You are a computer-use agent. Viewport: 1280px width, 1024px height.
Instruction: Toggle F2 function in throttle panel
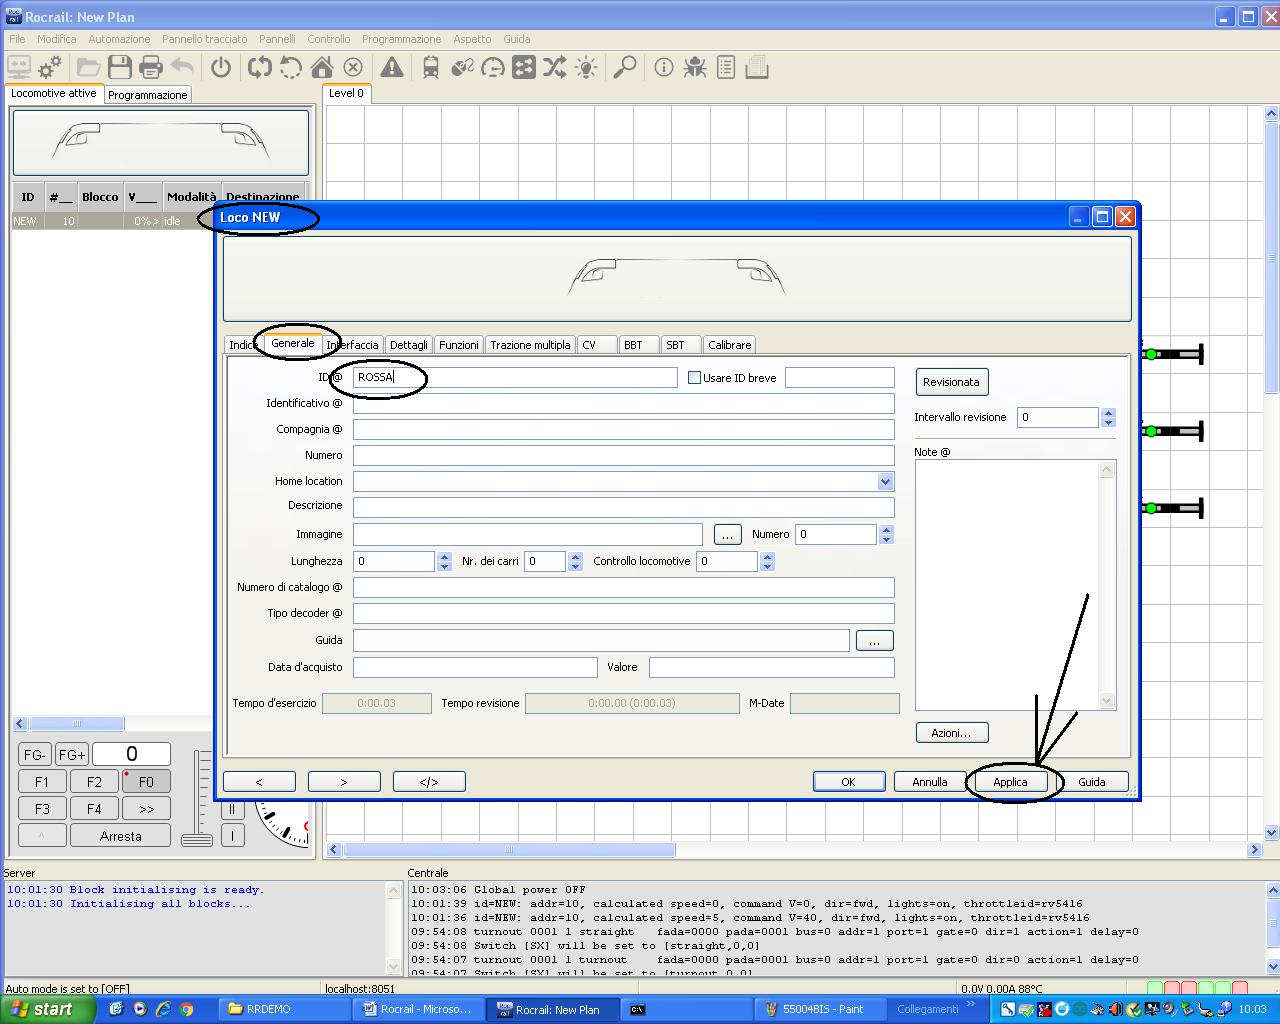pos(94,782)
